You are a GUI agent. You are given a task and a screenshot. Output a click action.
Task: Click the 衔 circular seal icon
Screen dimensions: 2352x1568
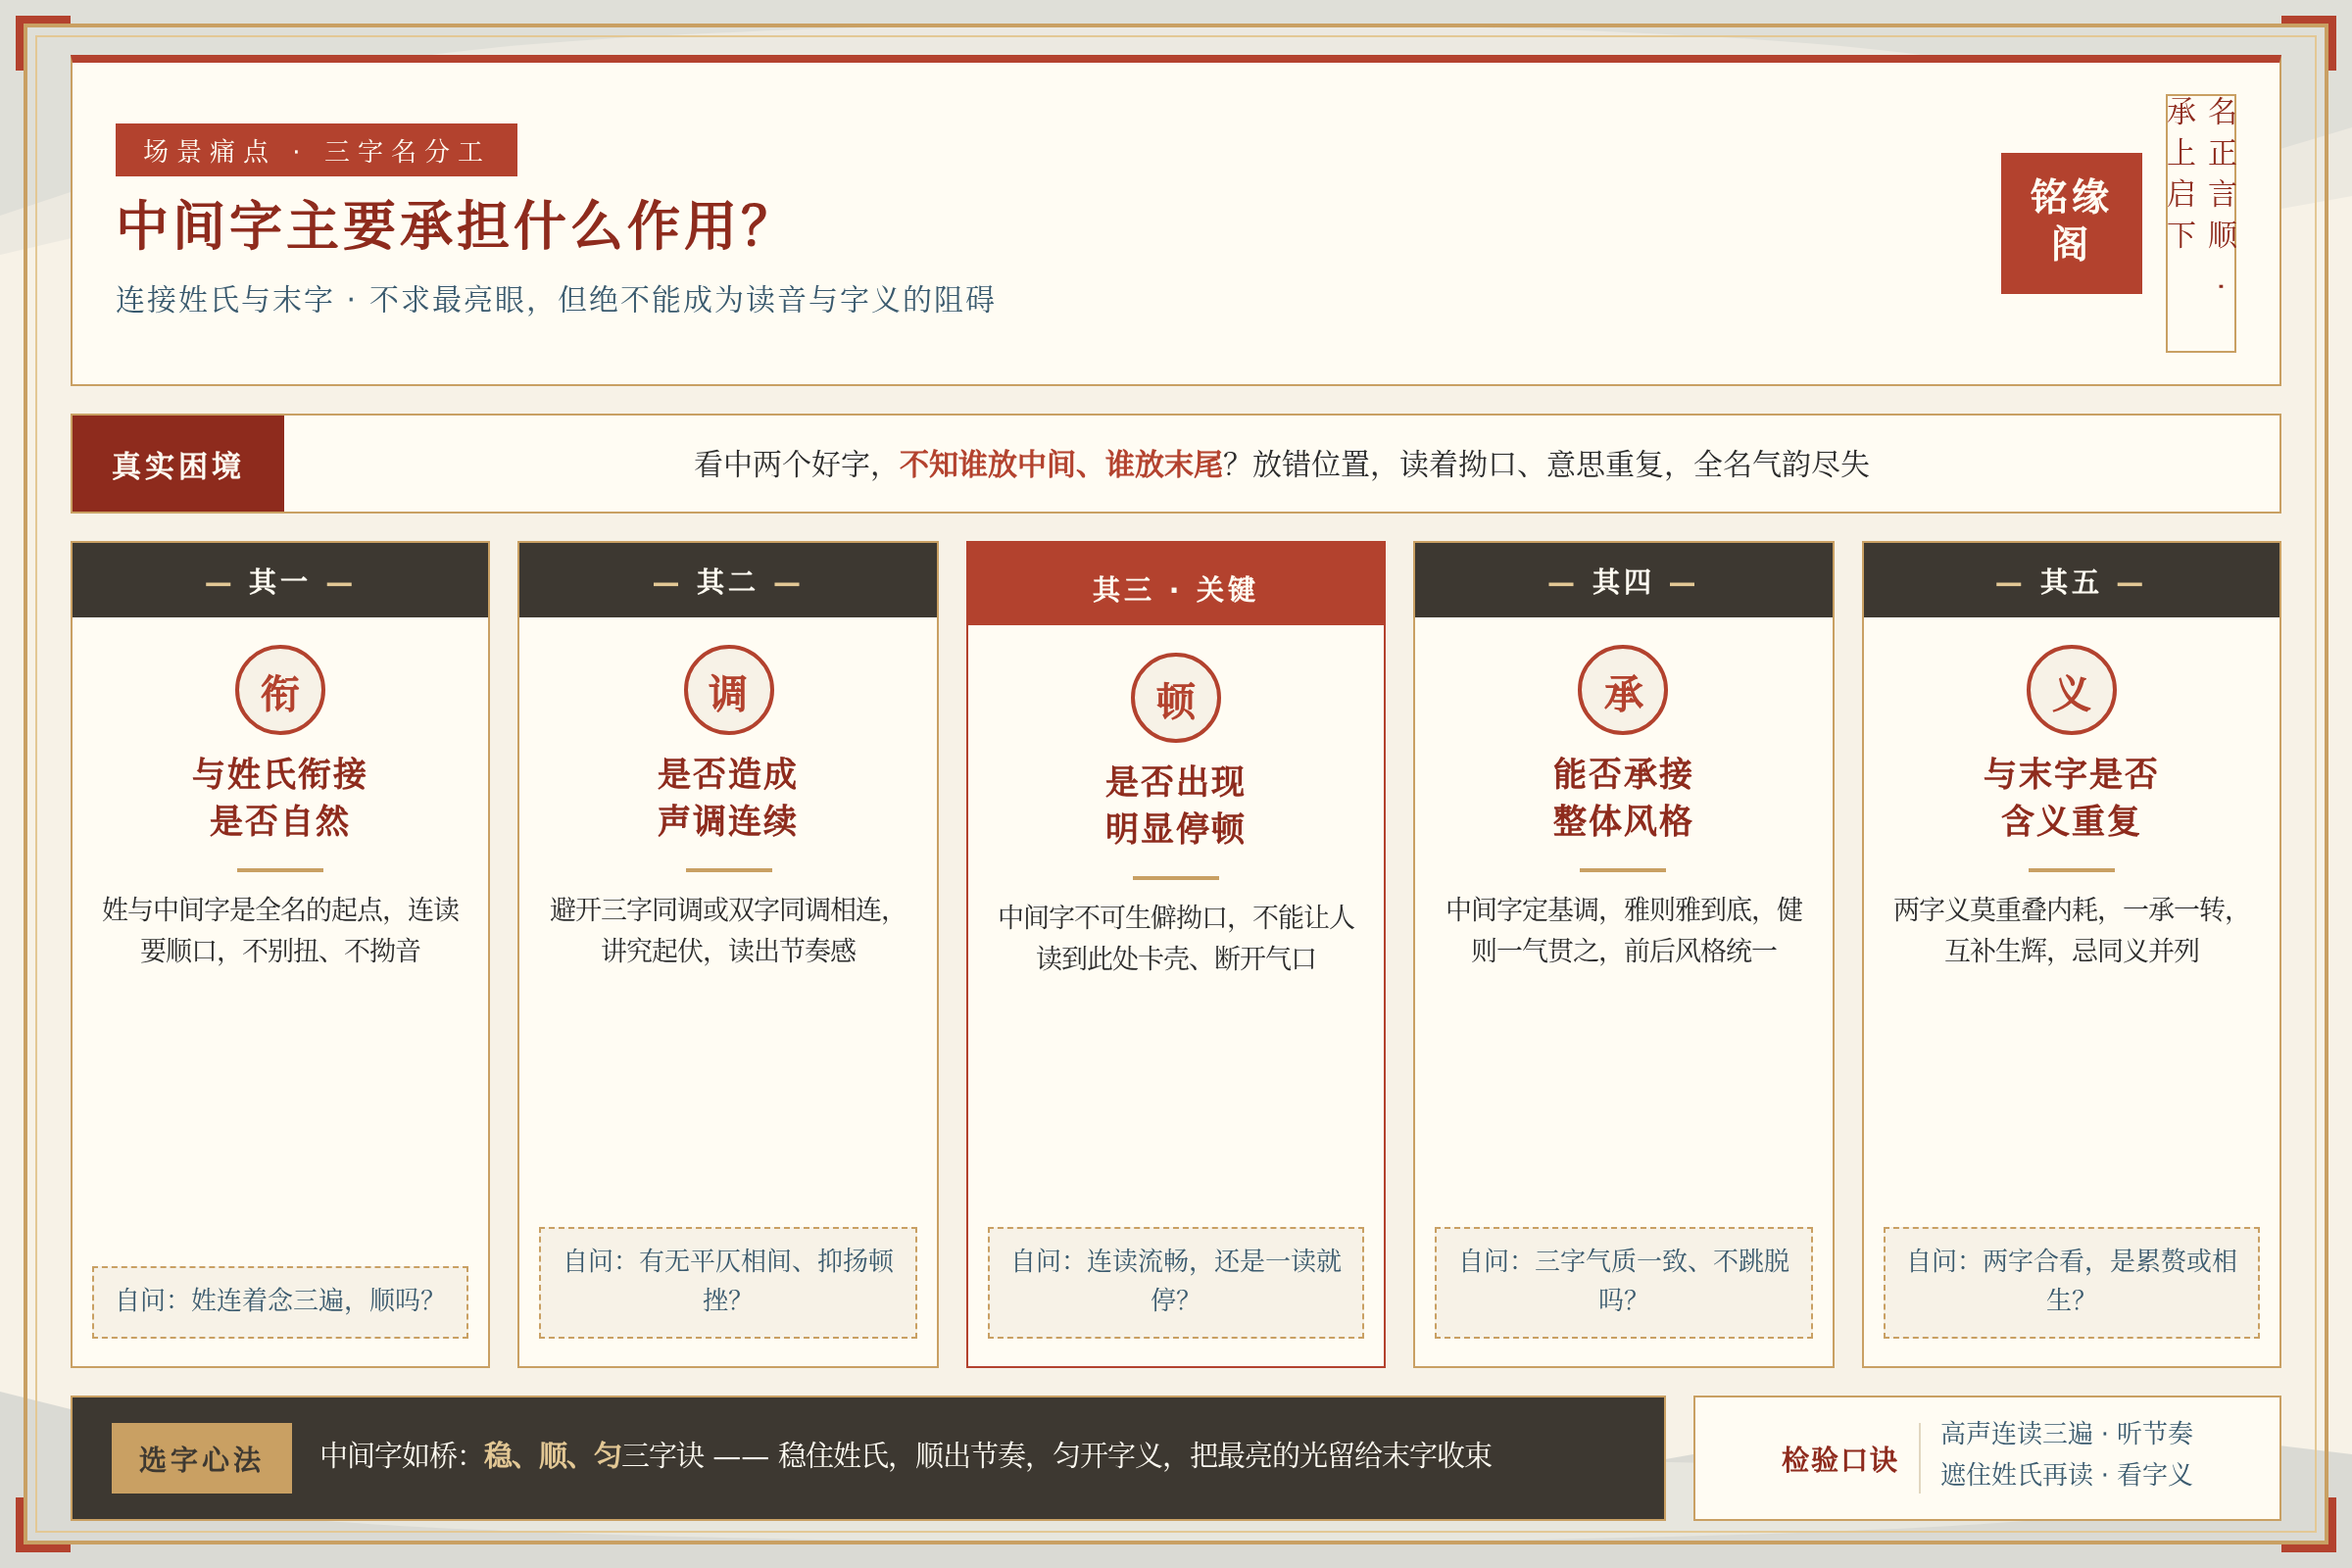point(280,690)
